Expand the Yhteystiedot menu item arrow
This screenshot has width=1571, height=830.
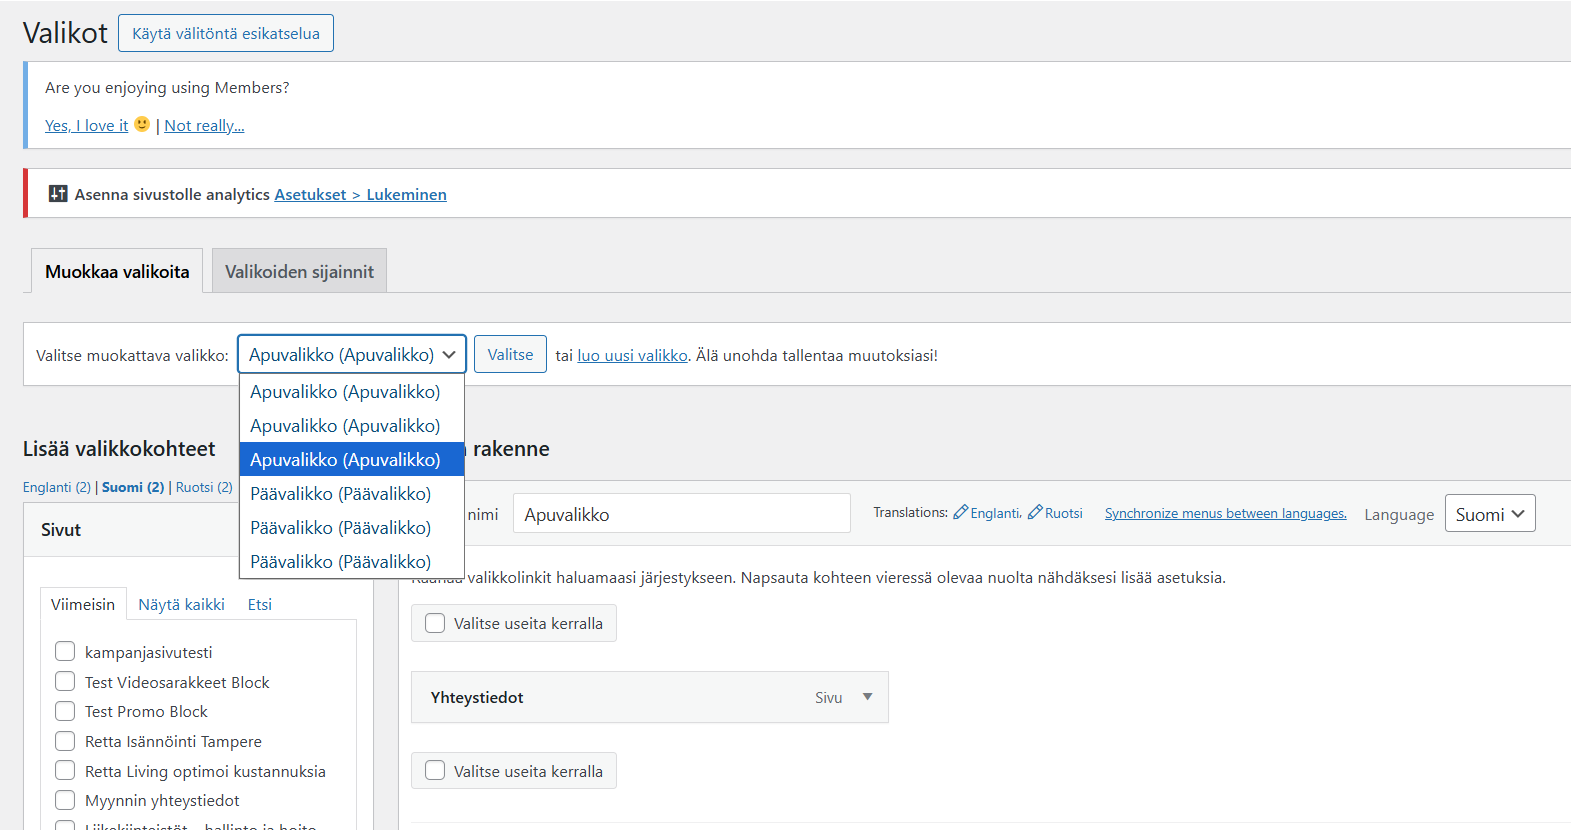(867, 697)
